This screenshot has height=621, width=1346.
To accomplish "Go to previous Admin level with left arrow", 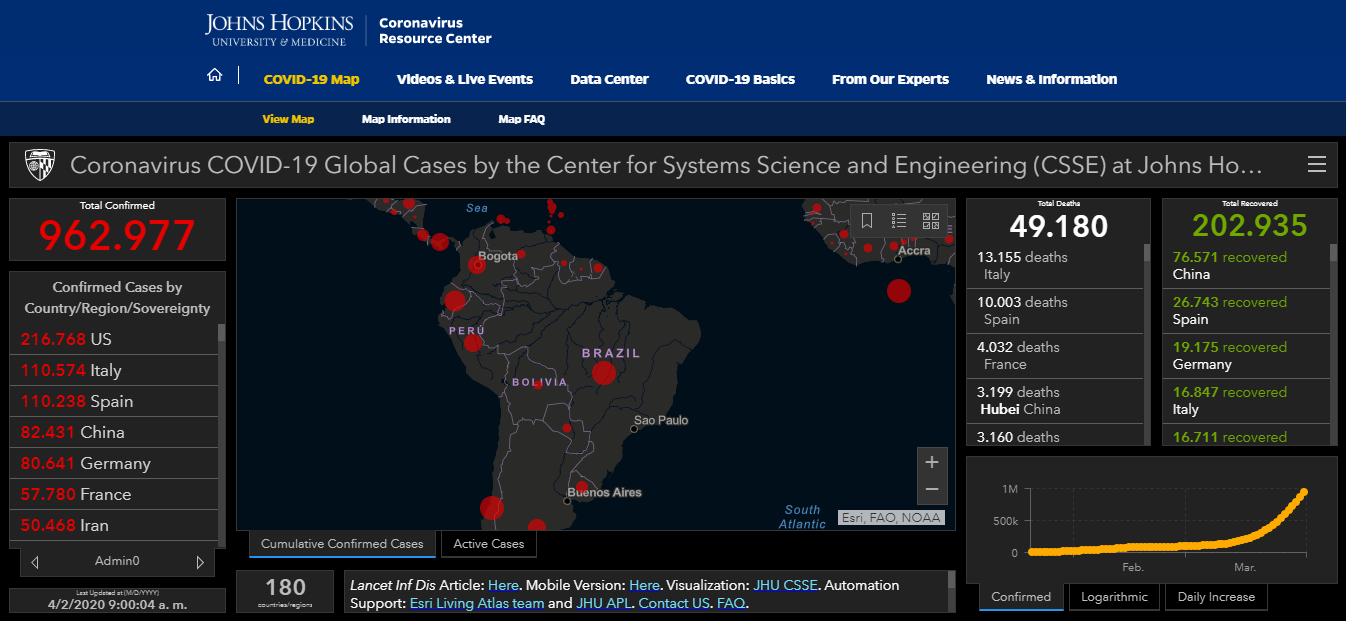I will (36, 562).
